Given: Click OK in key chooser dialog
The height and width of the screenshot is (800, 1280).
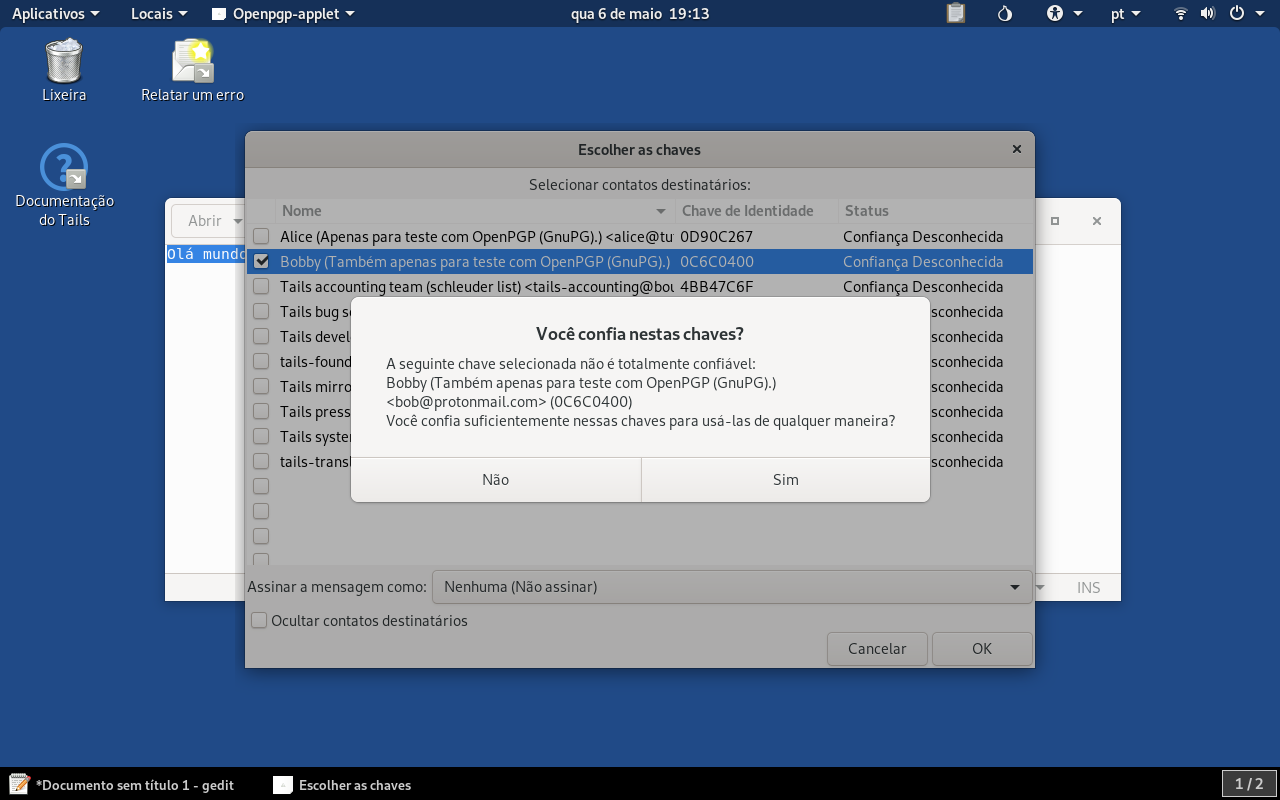Looking at the screenshot, I should coord(982,649).
